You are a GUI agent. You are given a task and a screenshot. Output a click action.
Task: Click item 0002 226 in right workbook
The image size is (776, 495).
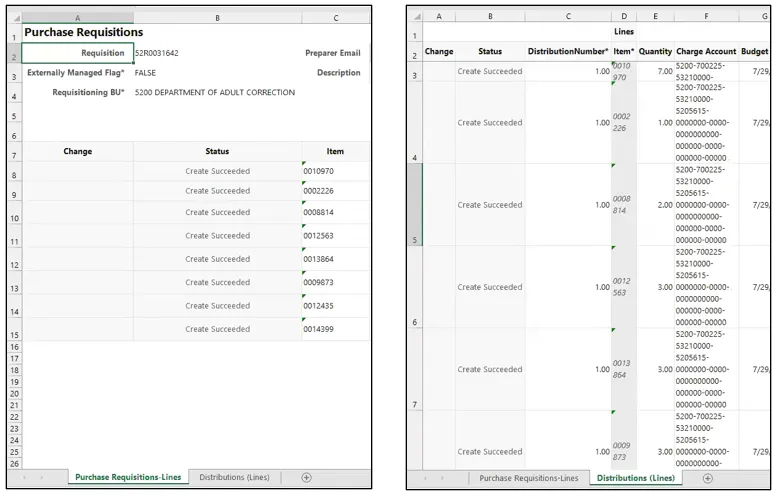point(622,122)
